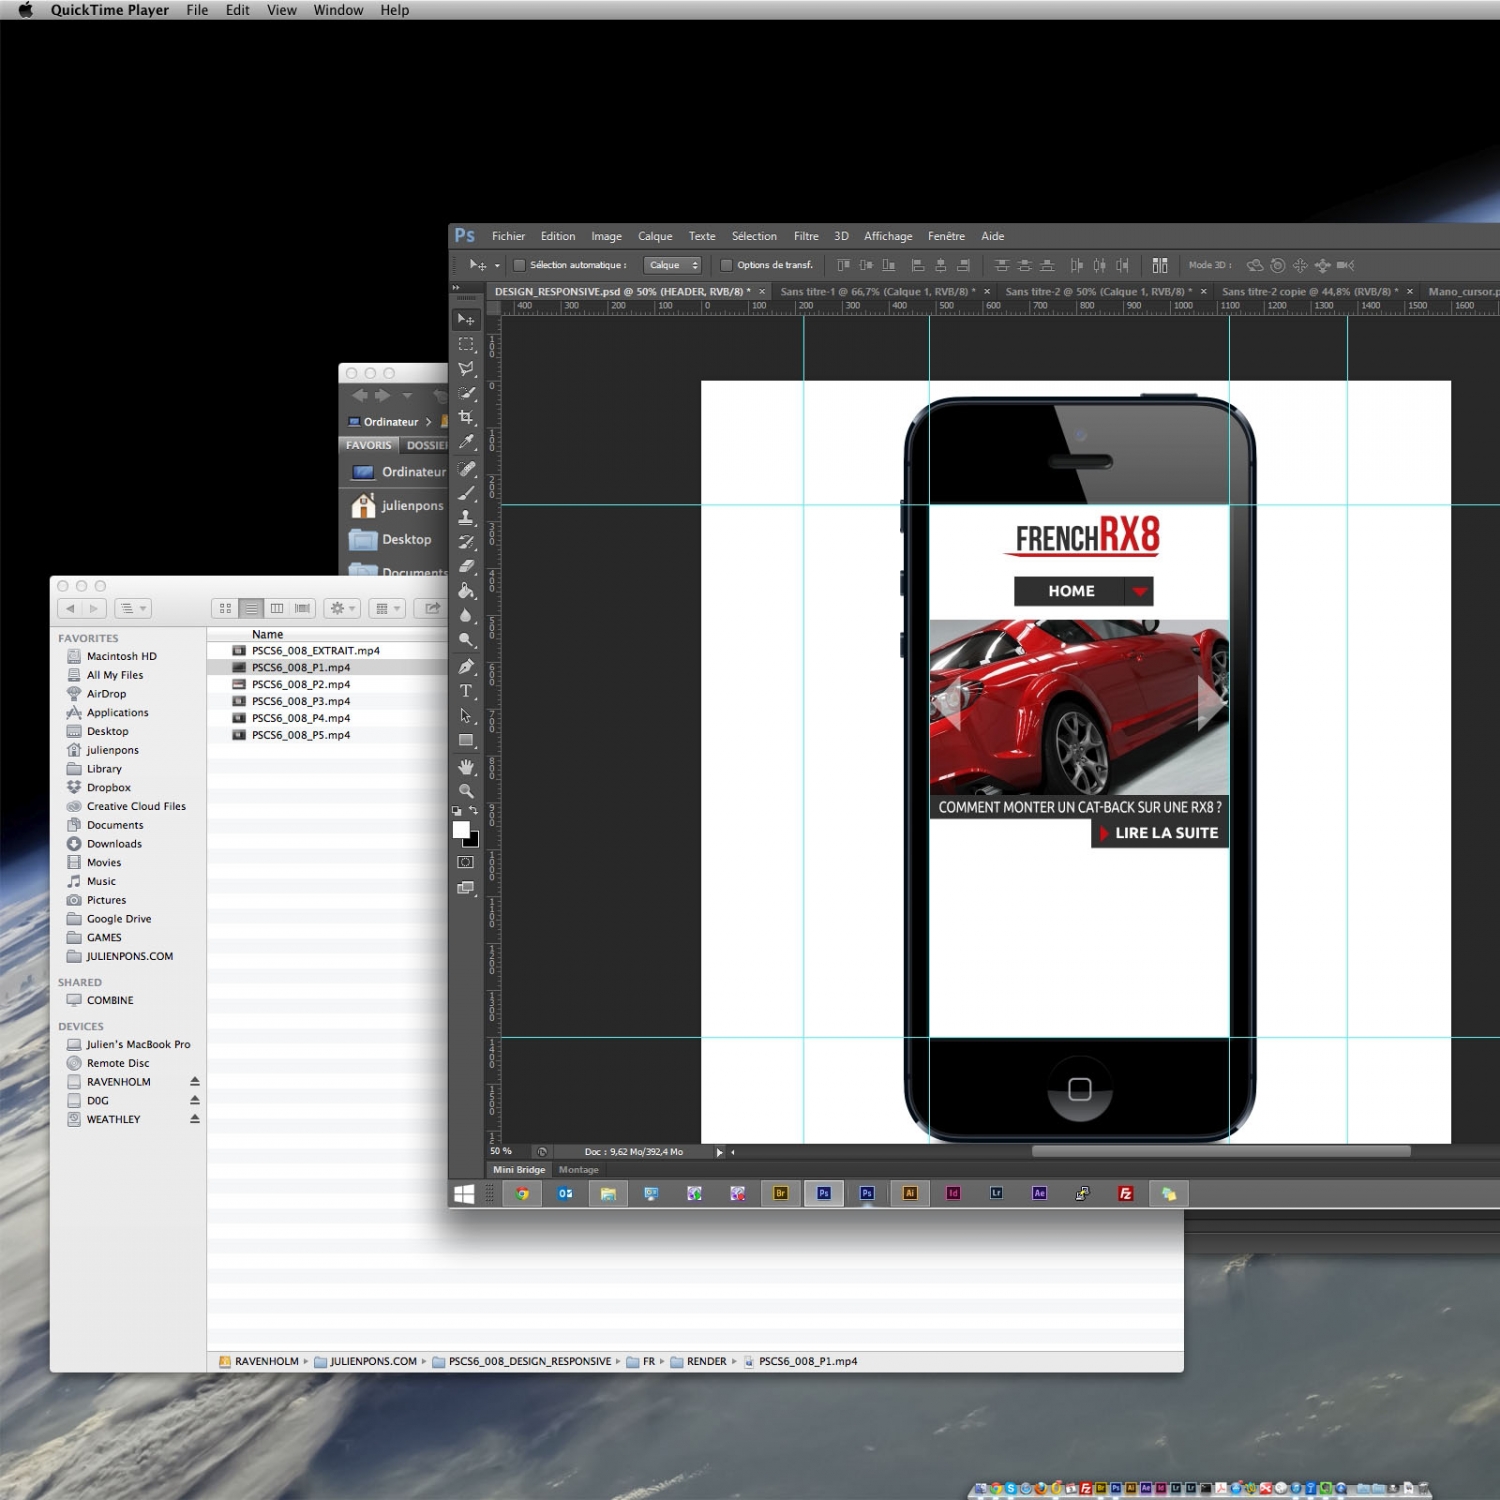Open the Calque menu
Image resolution: width=1500 pixels, height=1500 pixels.
click(x=655, y=236)
